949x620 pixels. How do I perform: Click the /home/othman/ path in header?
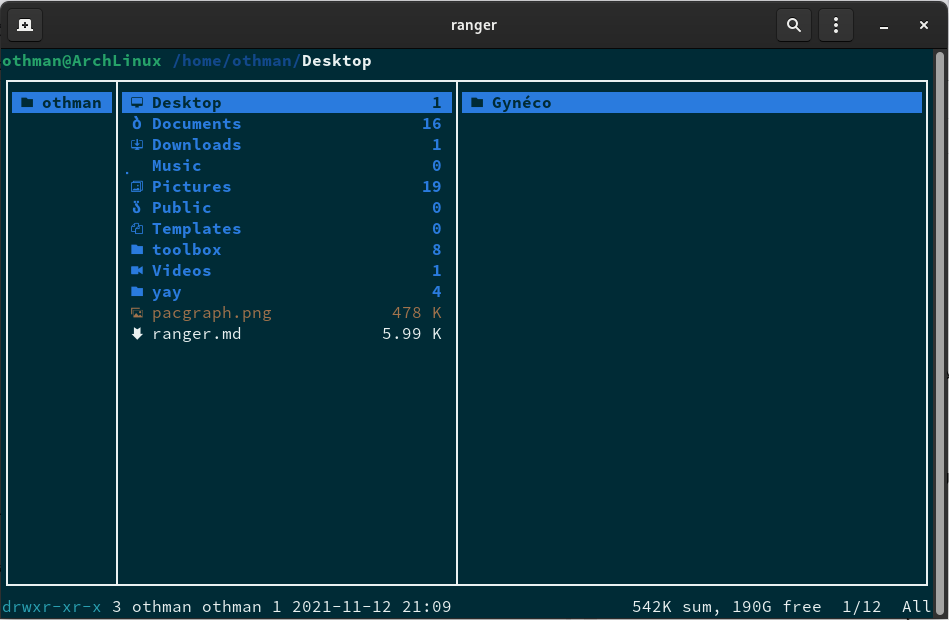coord(236,61)
